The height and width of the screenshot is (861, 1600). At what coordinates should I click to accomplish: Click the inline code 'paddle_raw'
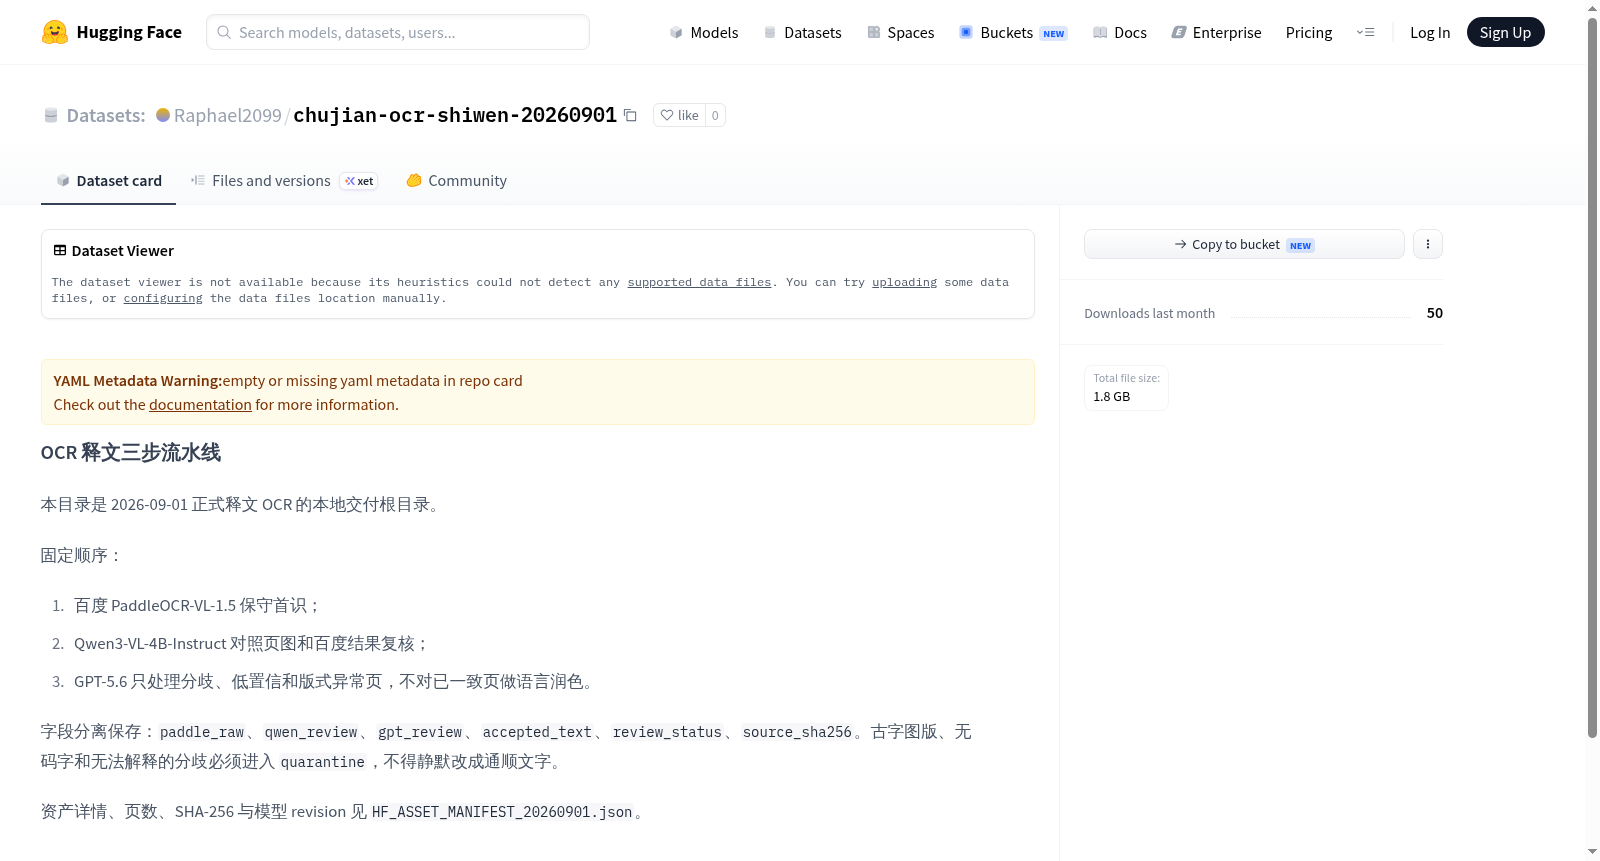tap(202, 732)
